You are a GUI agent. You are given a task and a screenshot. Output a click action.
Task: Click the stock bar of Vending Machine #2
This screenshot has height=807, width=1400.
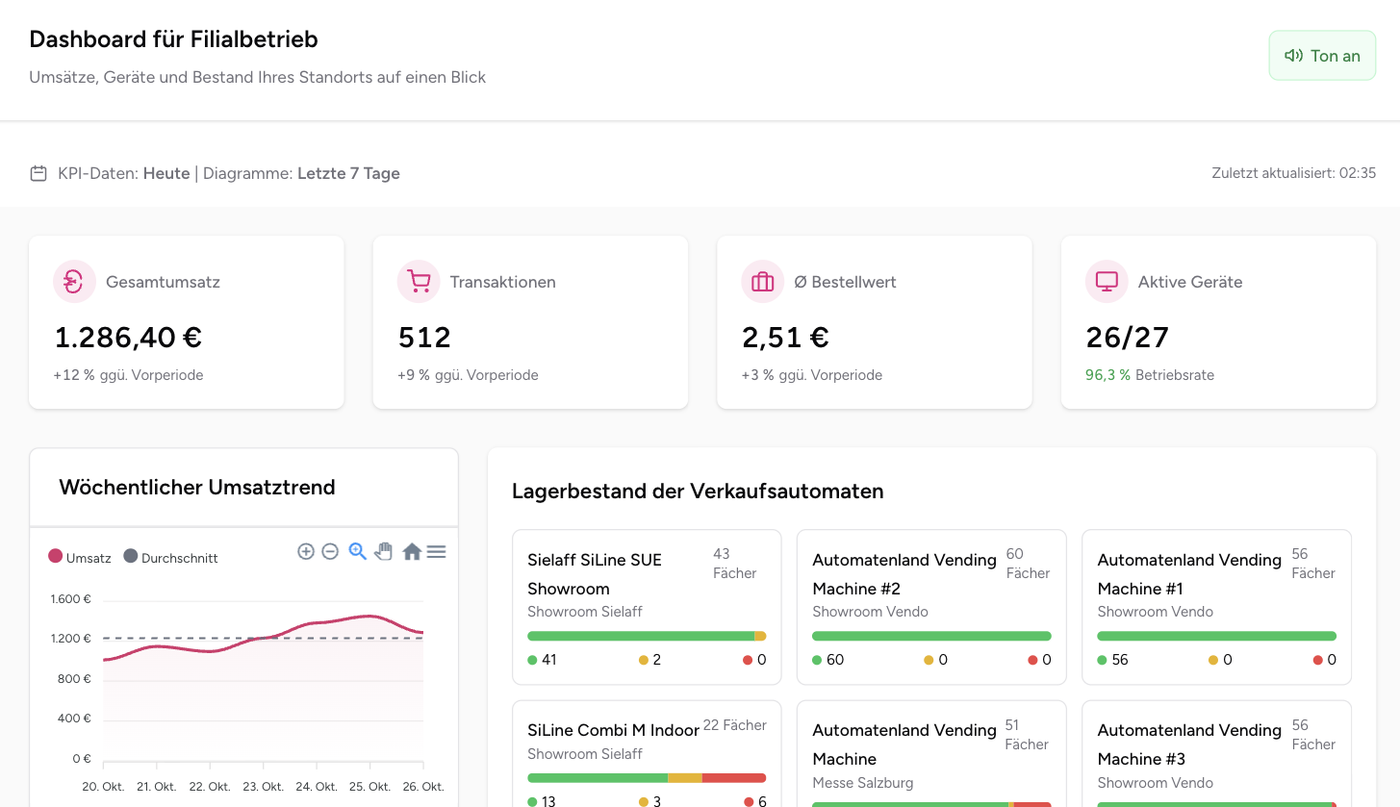pyautogui.click(x=931, y=636)
